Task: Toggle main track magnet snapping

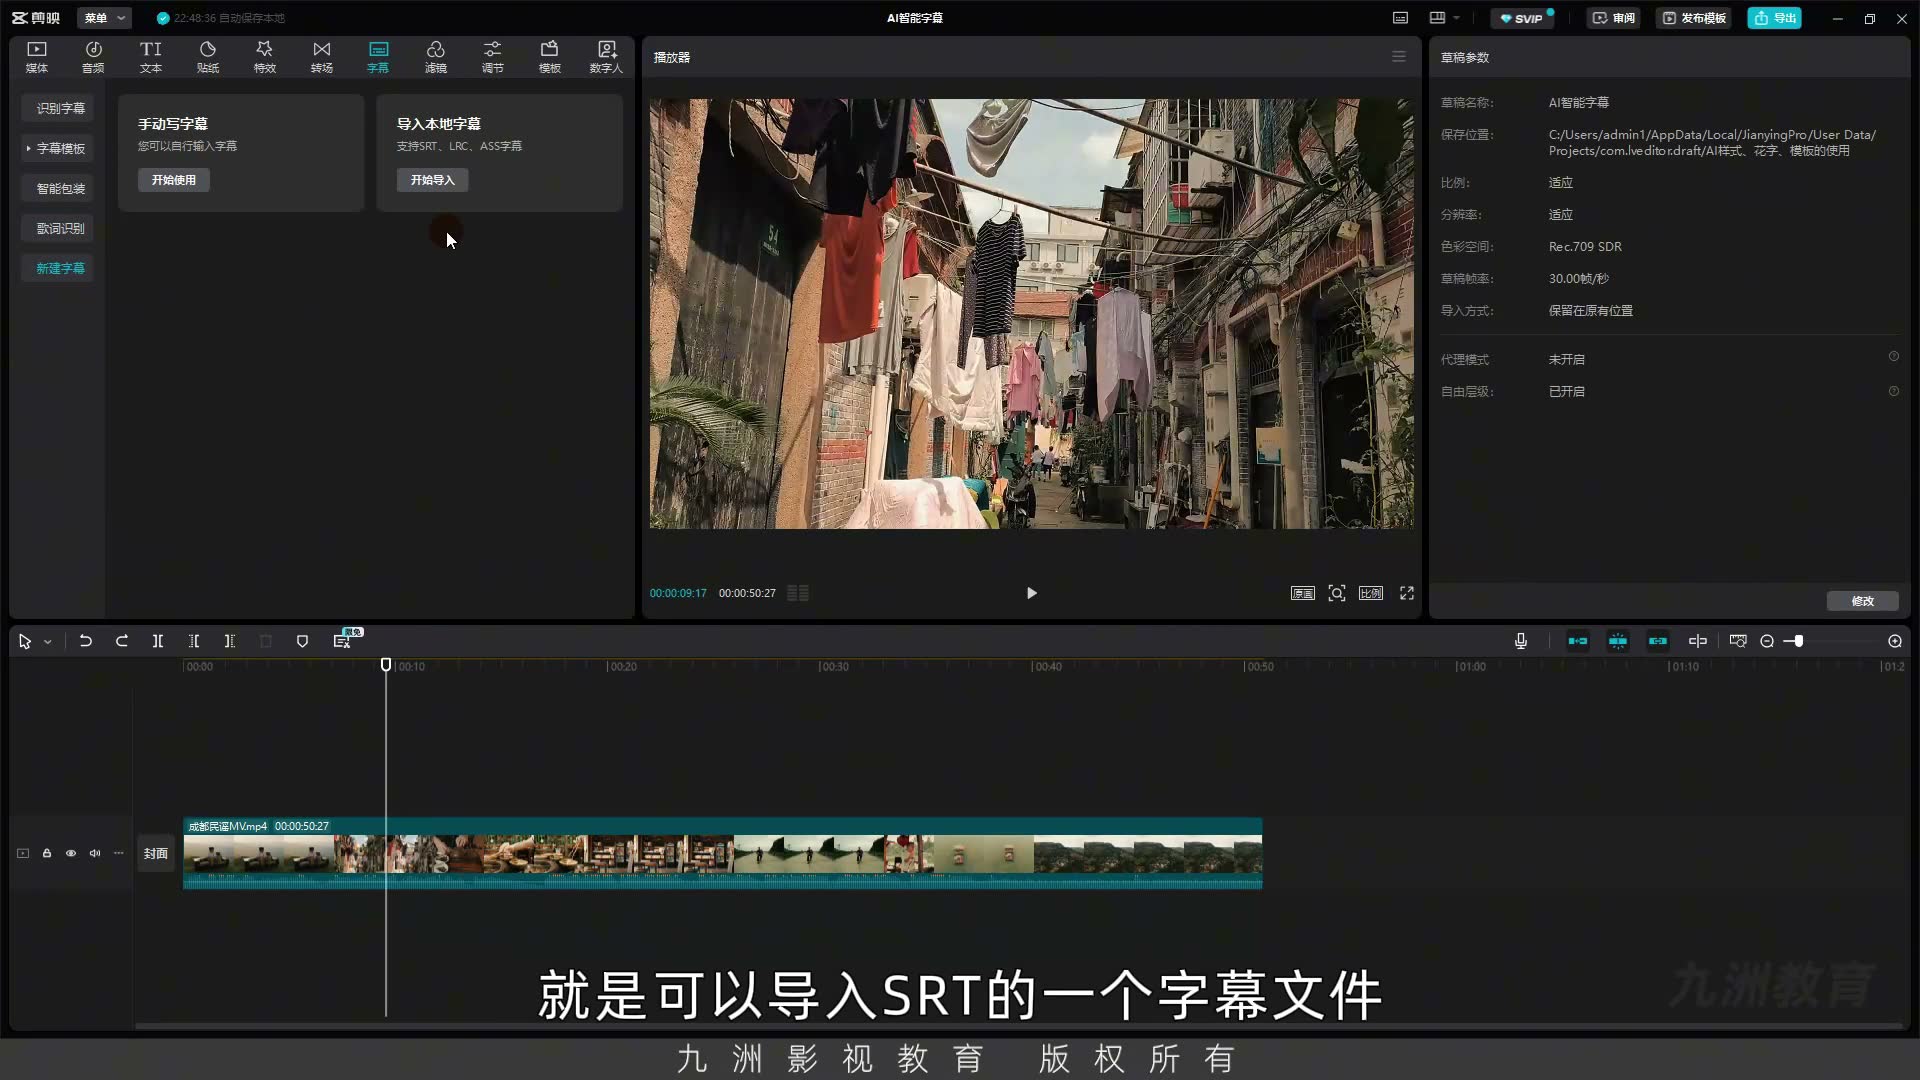Action: click(x=1578, y=641)
